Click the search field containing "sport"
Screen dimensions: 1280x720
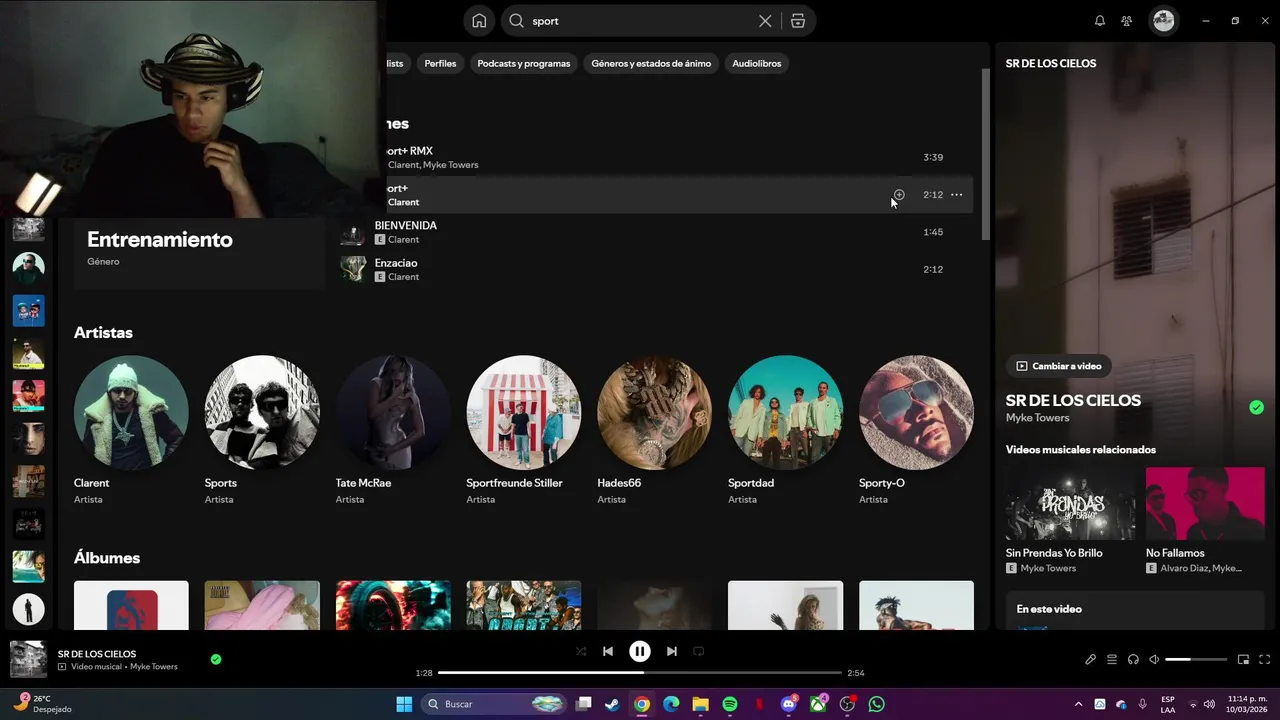tap(640, 21)
